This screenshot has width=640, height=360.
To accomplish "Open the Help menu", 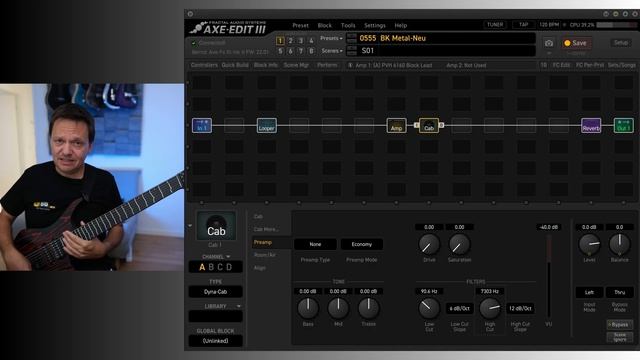I will click(x=401, y=25).
